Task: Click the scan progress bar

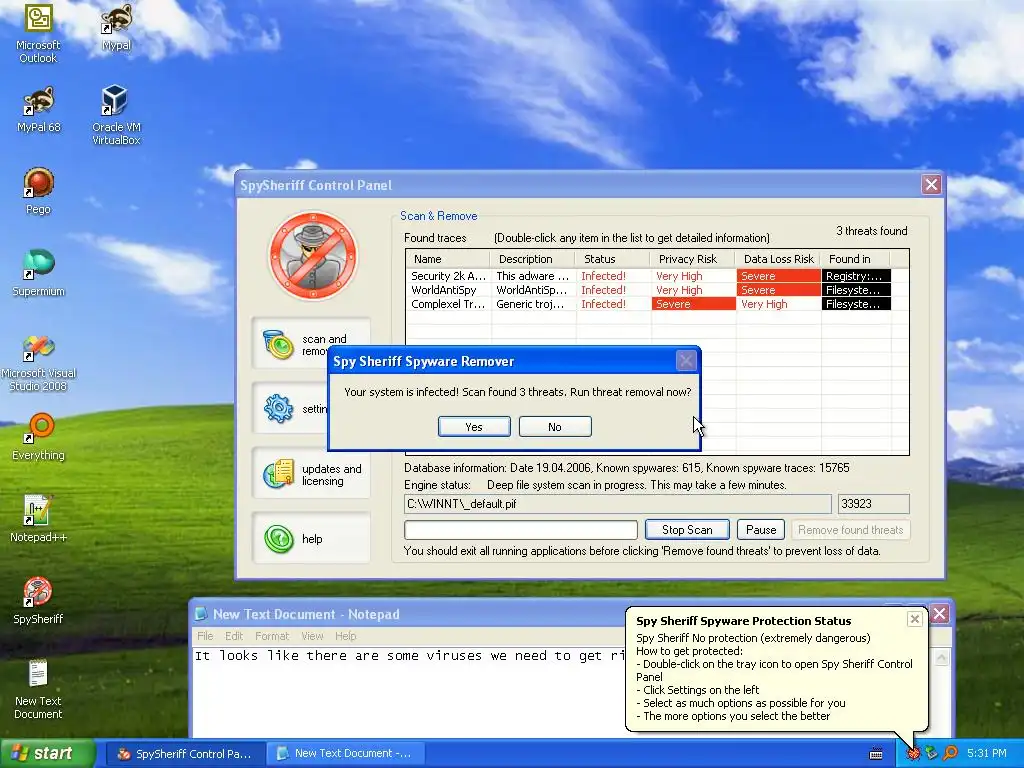Action: pyautogui.click(x=520, y=530)
